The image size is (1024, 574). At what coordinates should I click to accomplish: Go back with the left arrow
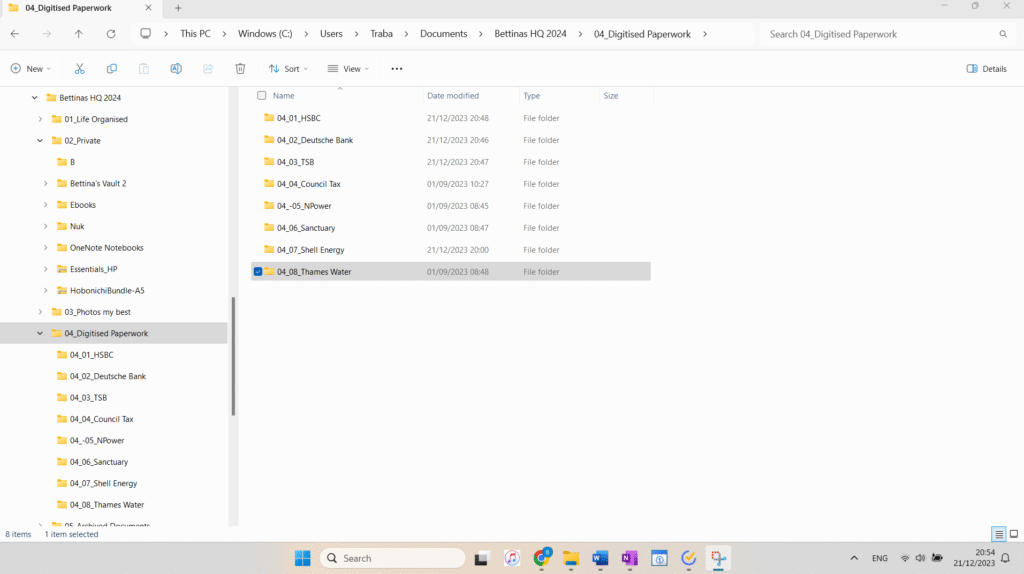tap(15, 34)
